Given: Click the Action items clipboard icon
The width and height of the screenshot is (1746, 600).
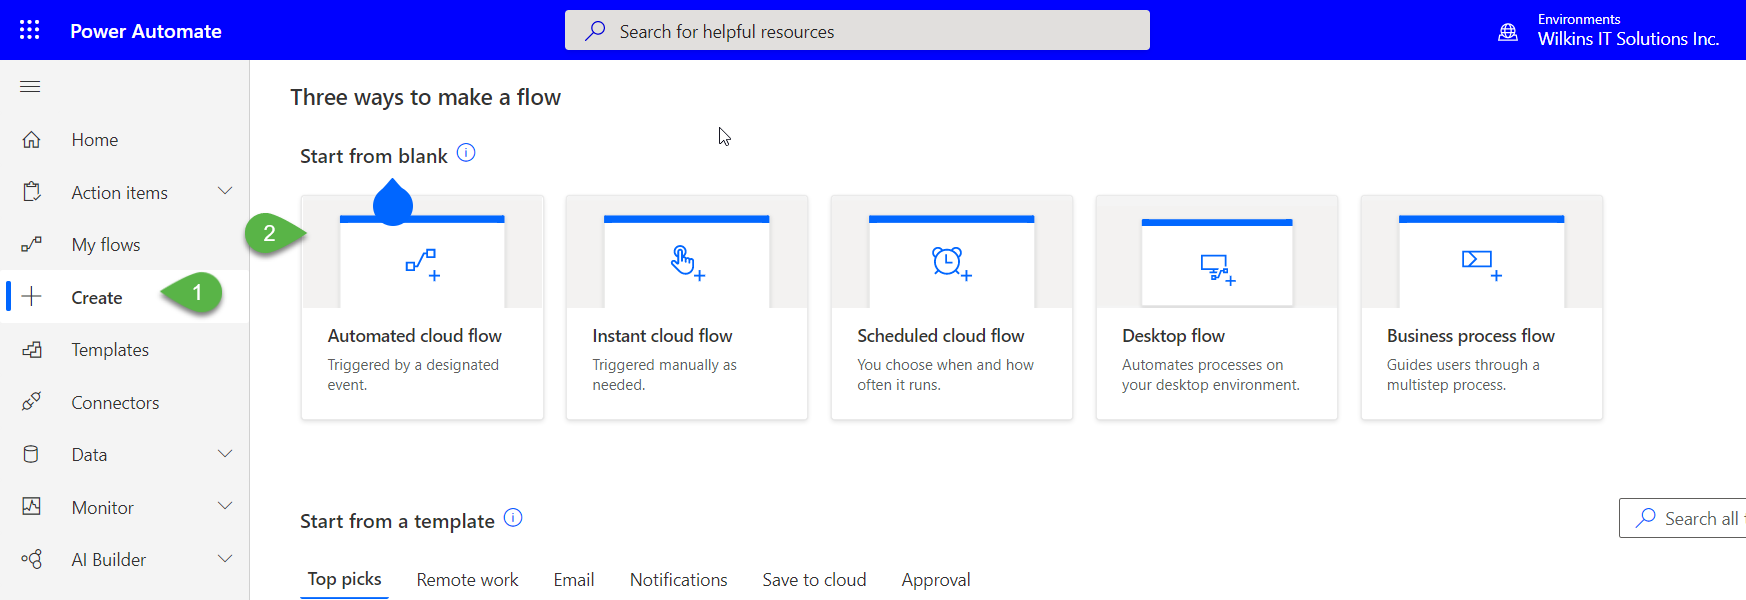Looking at the screenshot, I should point(32,192).
